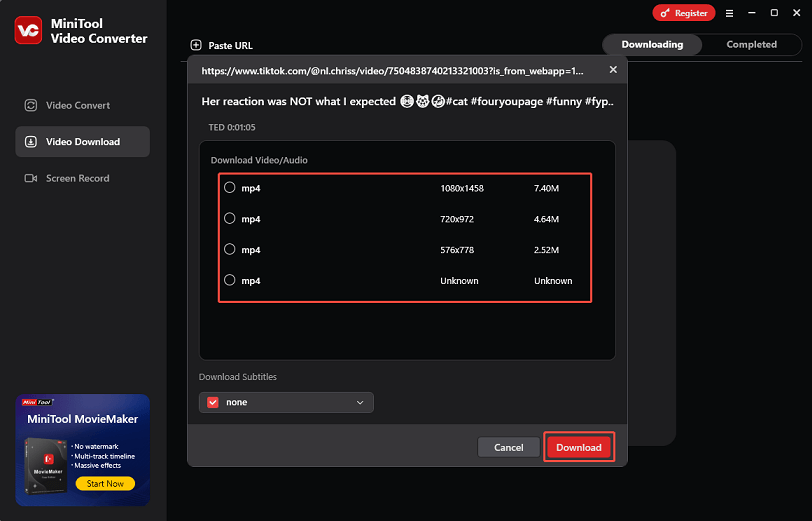Open the hamburger menu icon
Viewport: 812px width, 521px height.
(x=729, y=13)
